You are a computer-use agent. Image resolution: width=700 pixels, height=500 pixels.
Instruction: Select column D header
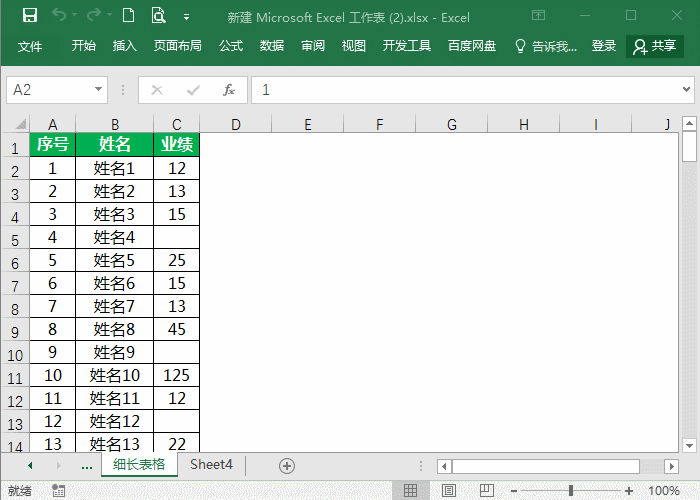(x=236, y=124)
